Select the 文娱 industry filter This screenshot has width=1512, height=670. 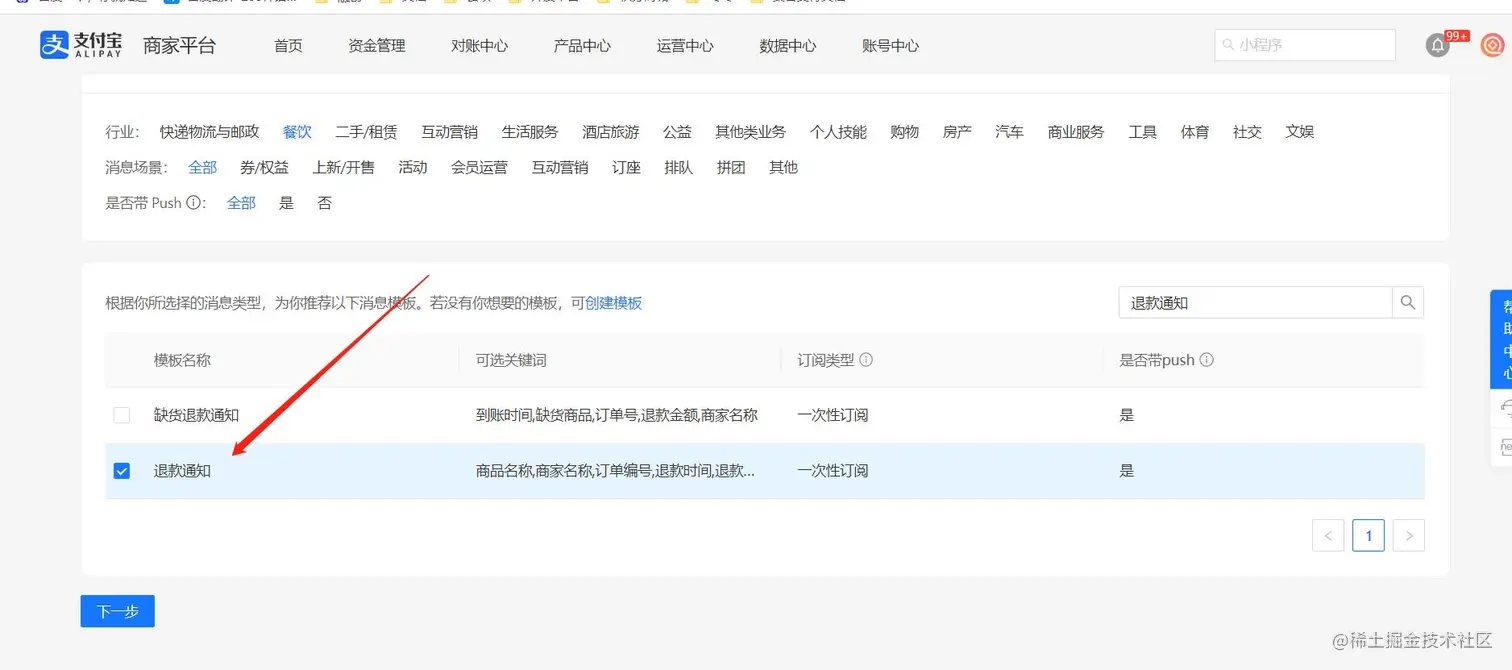pyautogui.click(x=1300, y=132)
